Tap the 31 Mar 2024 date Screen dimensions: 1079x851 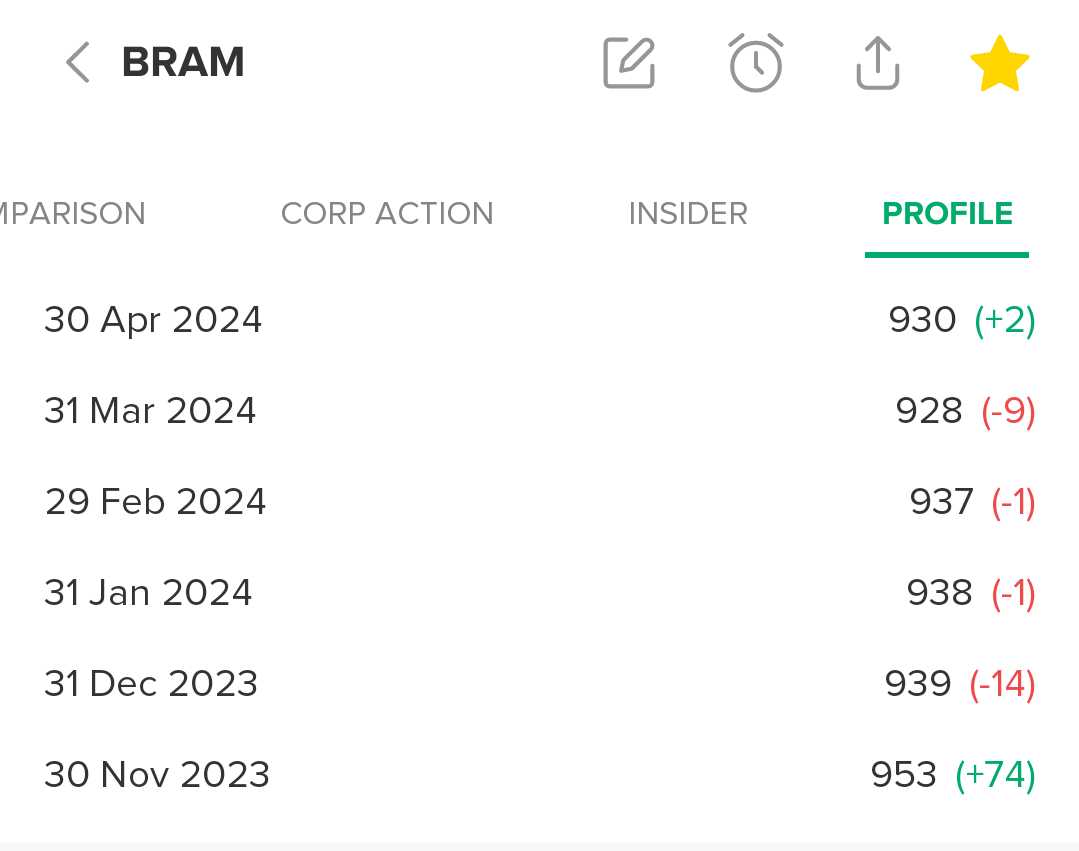[x=150, y=411]
